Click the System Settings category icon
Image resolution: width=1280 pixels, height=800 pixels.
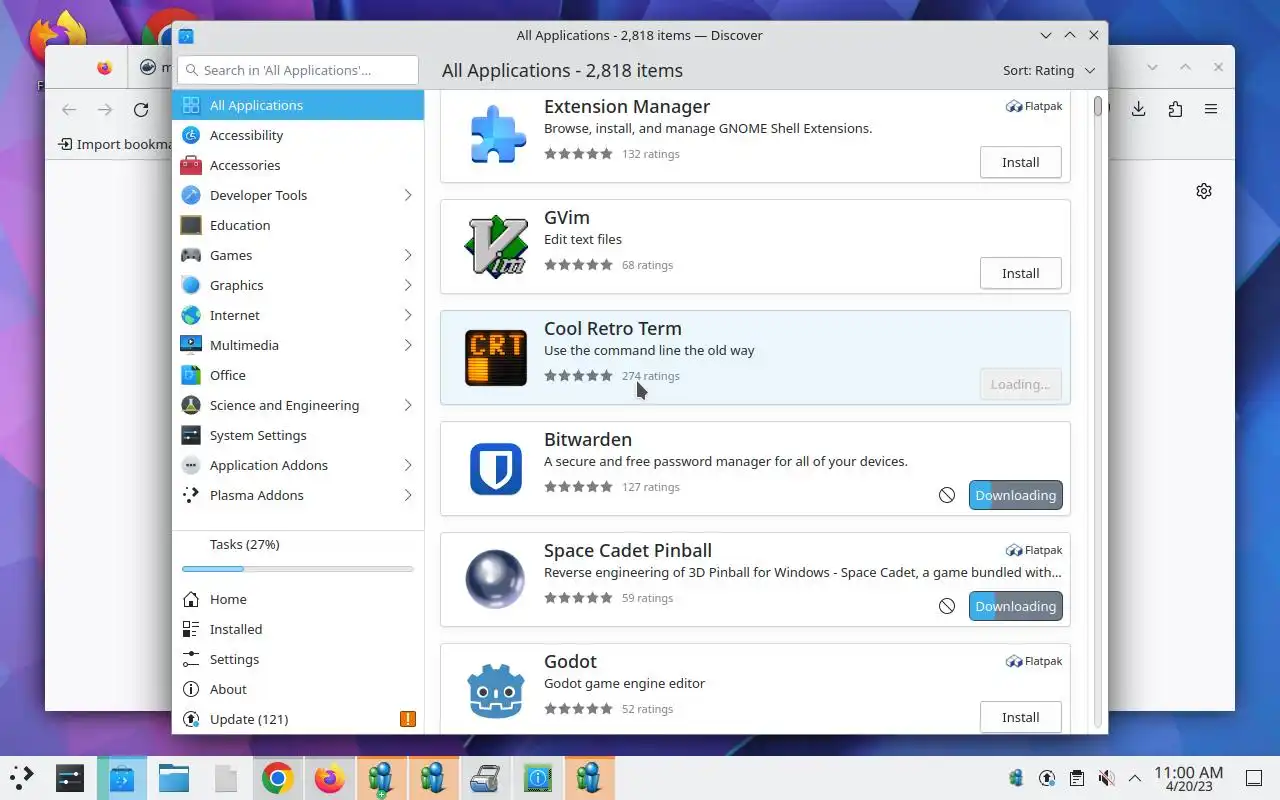(x=191, y=435)
